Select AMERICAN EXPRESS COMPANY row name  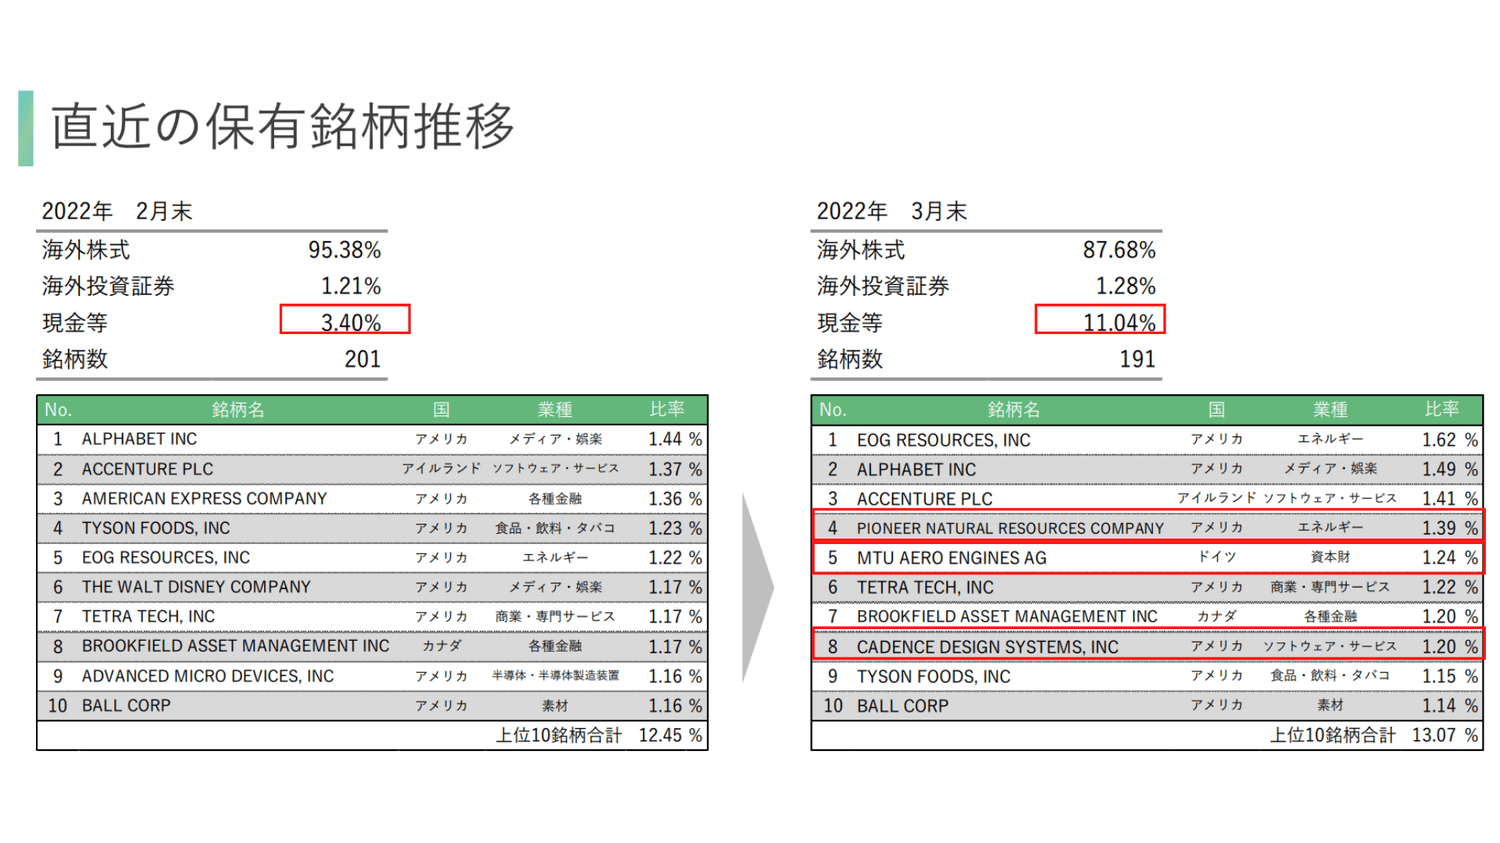pos(204,499)
